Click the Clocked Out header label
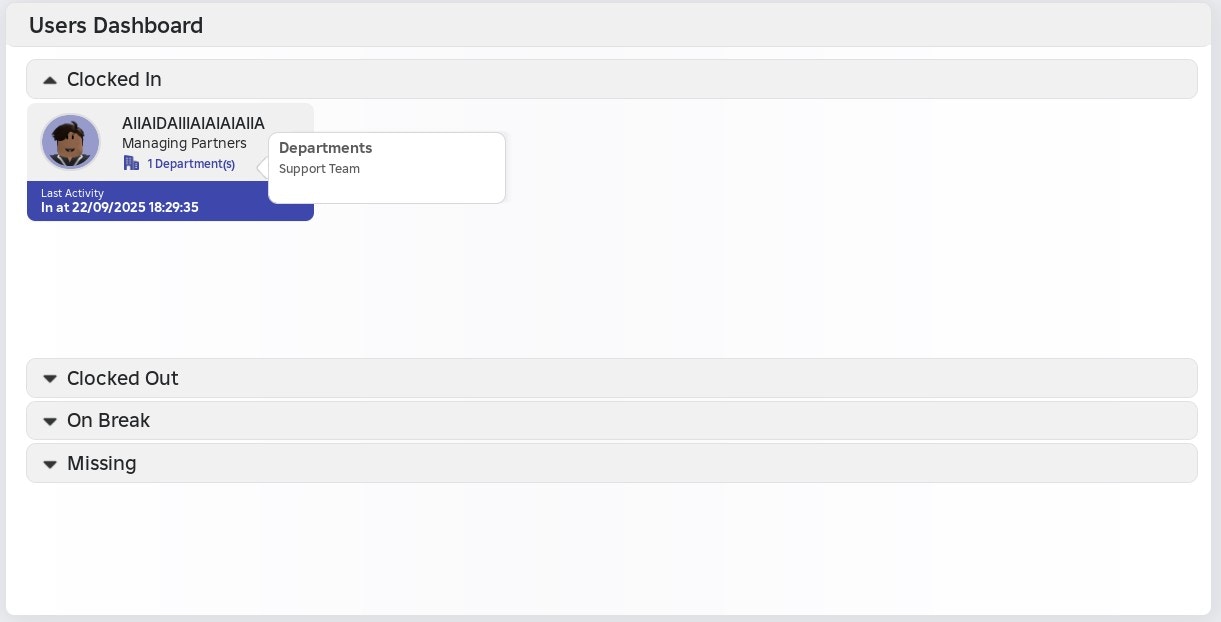The image size is (1221, 622). click(x=123, y=378)
